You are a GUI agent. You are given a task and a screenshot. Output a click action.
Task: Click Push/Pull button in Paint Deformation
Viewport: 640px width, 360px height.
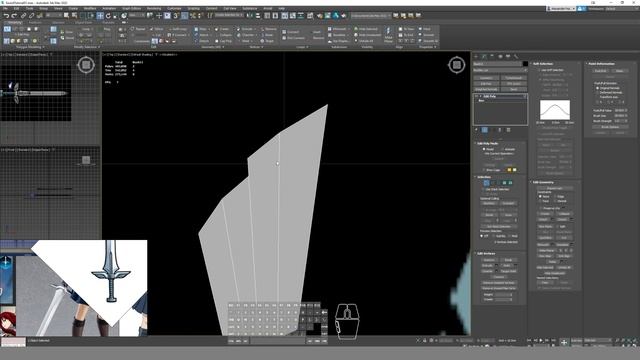click(600, 71)
